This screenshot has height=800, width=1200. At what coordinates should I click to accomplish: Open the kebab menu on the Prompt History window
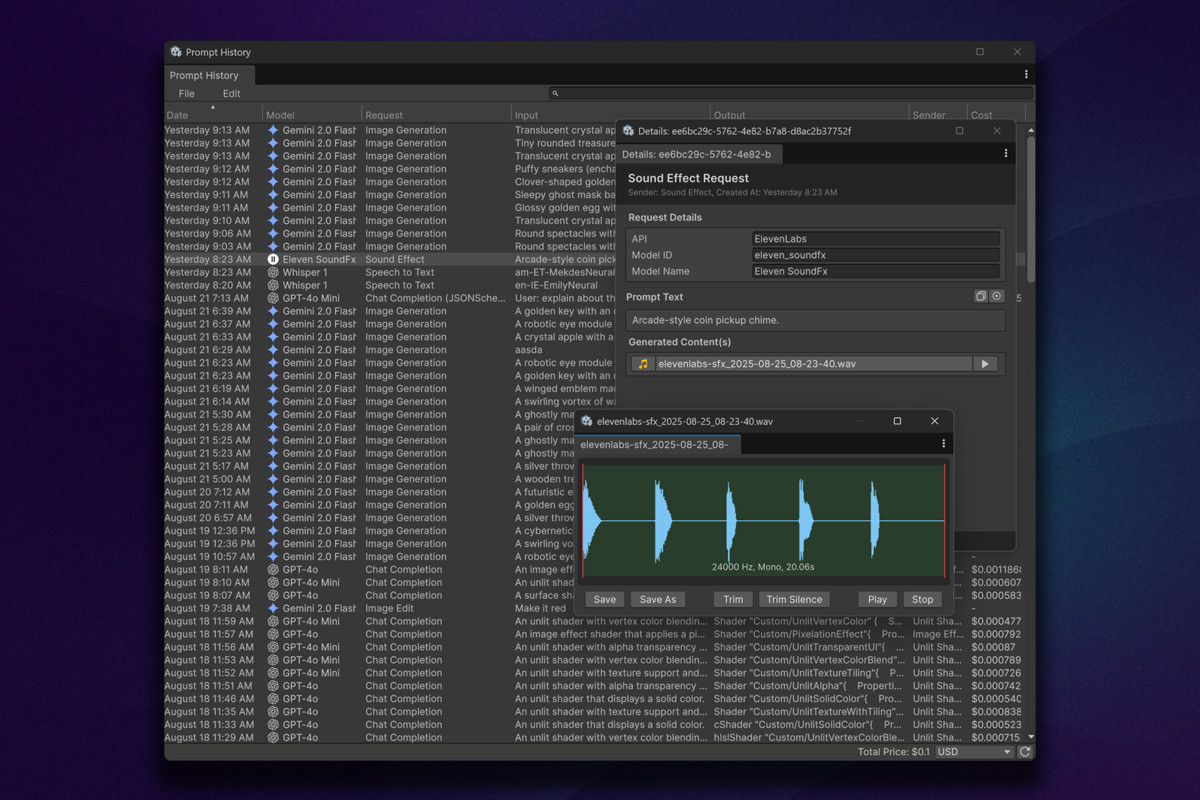coord(1025,74)
